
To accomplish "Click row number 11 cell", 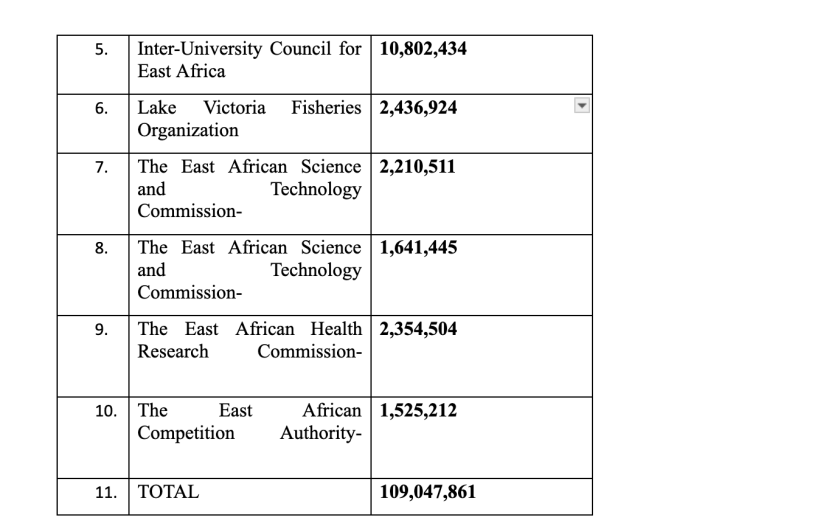I will 98,493.
